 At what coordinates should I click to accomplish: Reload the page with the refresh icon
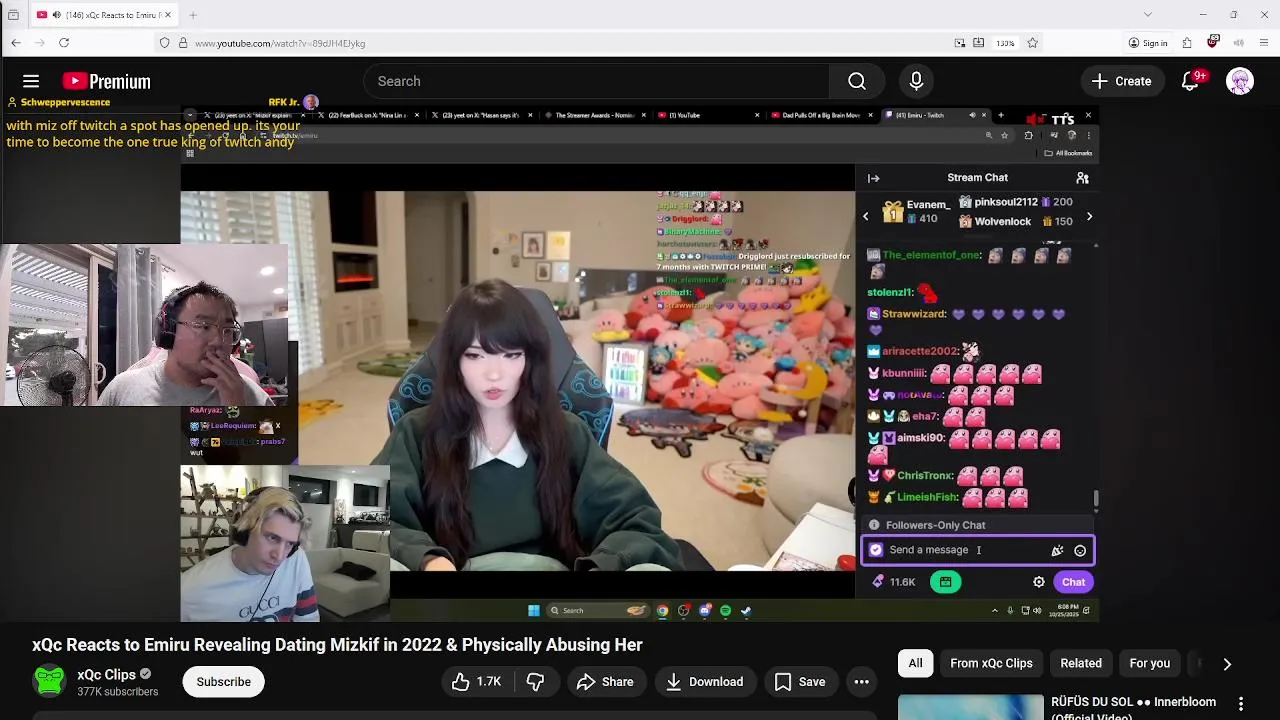64,43
